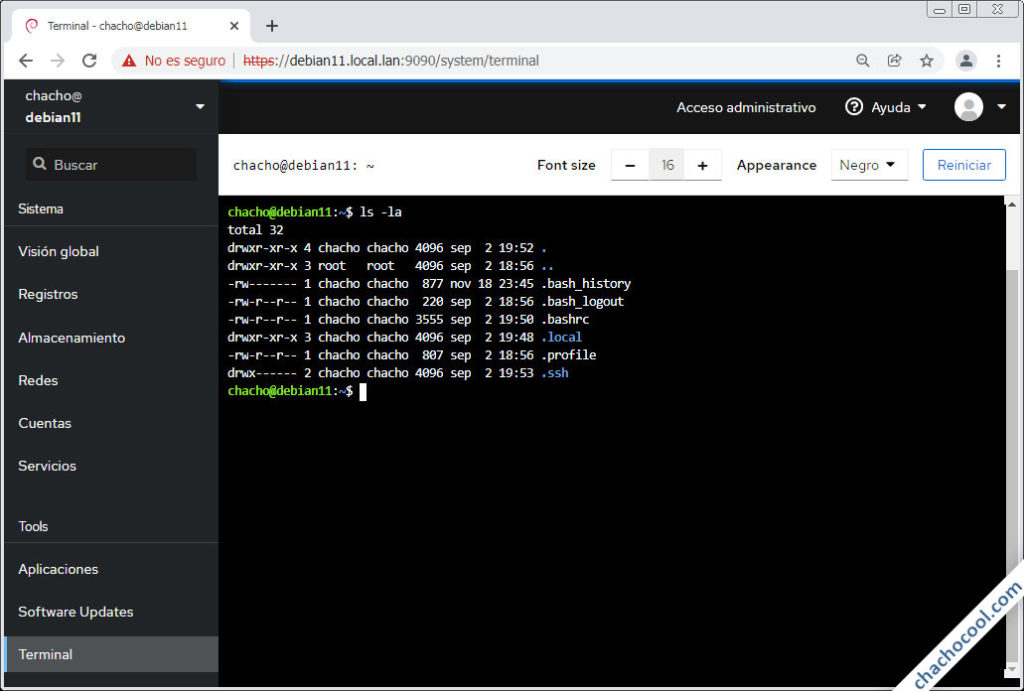
Task: Decrease terminal font size with minus
Action: (x=630, y=166)
